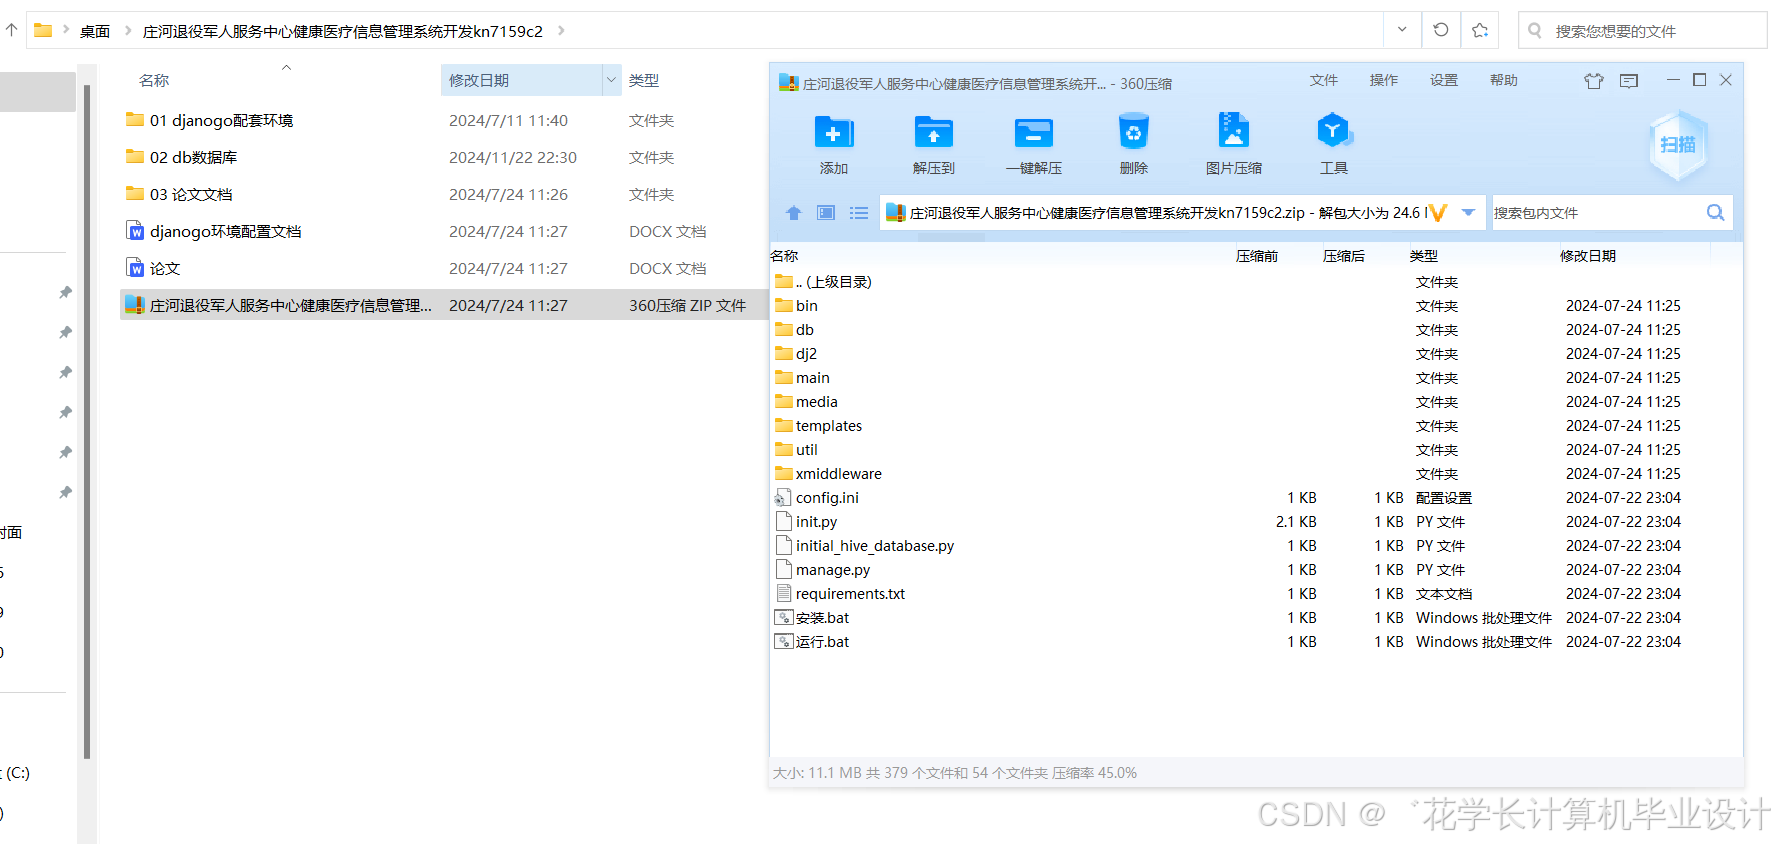
Task: Open the 设置 menu
Action: (x=1444, y=80)
